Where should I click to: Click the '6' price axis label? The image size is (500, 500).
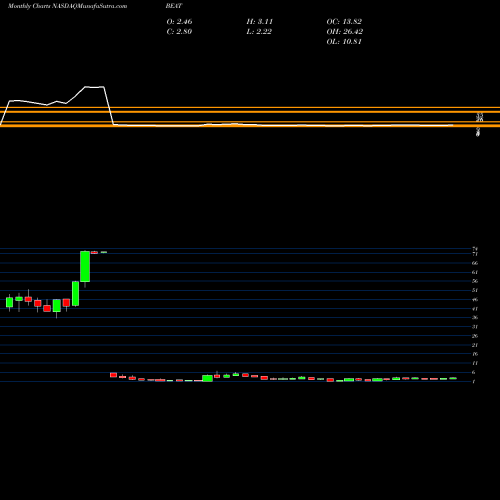coord(474,372)
